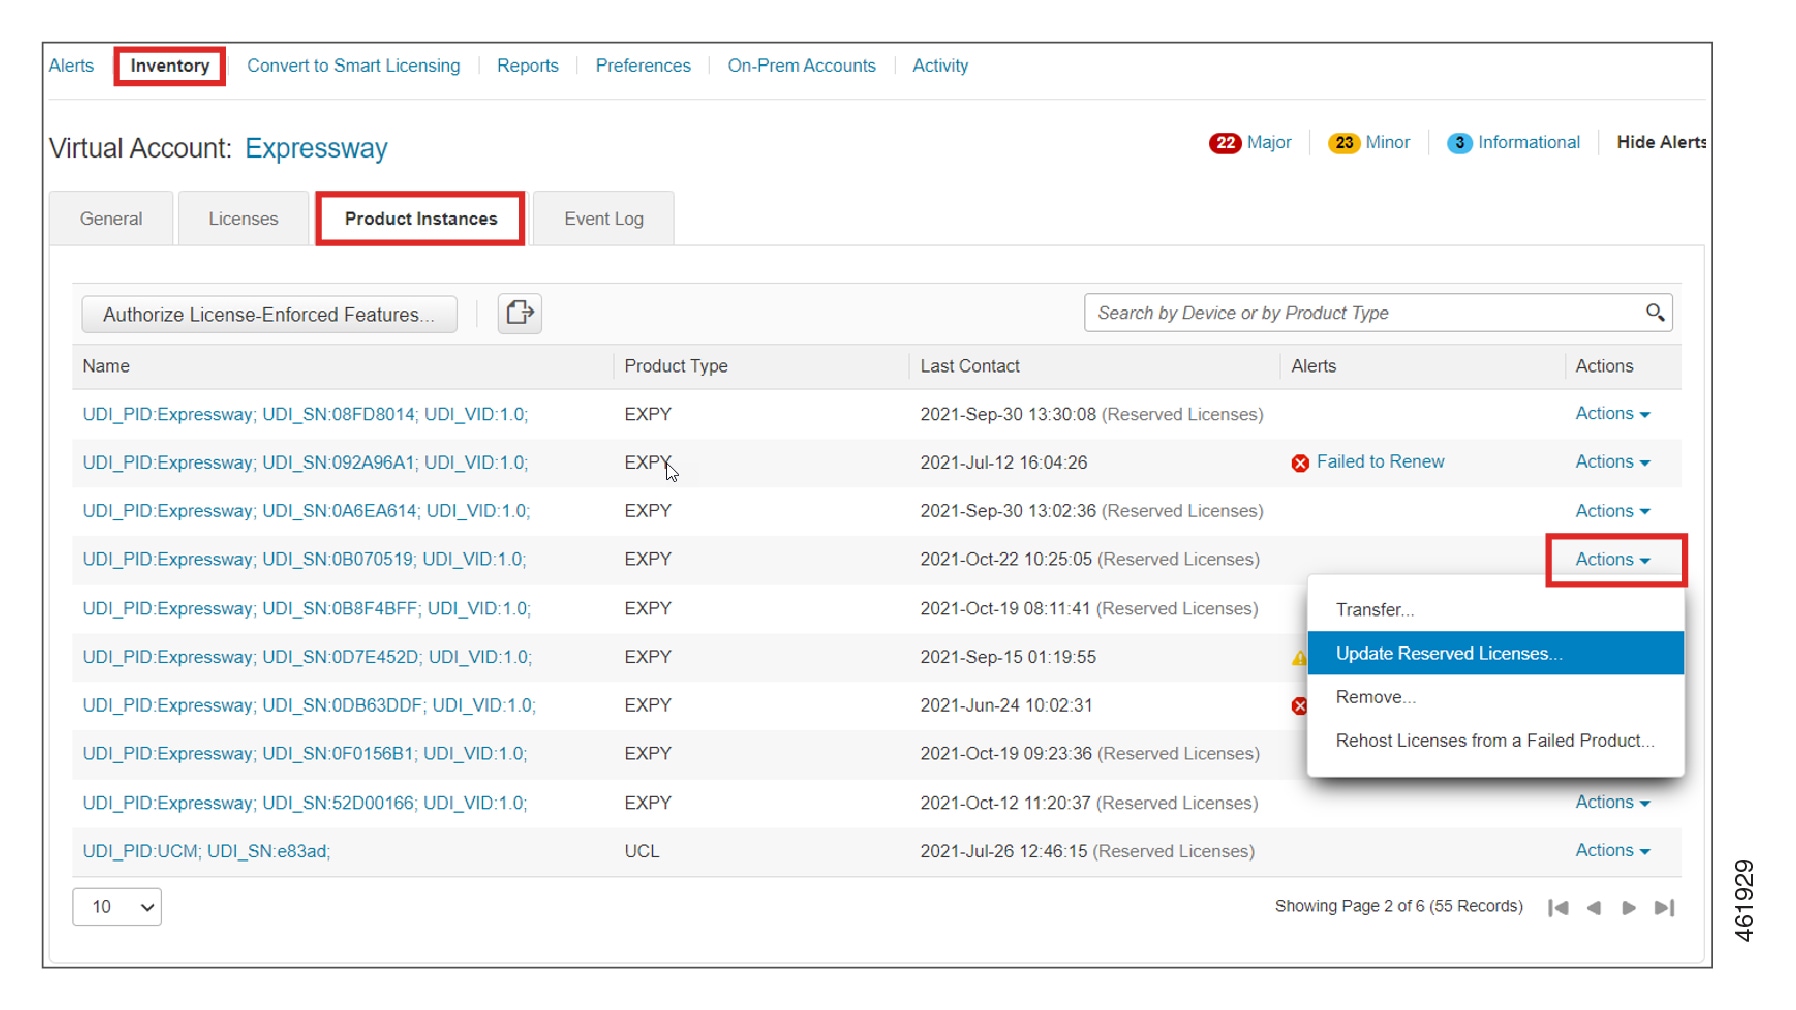Click the Major alerts link
This screenshot has width=1796, height=1010.
[x=1269, y=143]
